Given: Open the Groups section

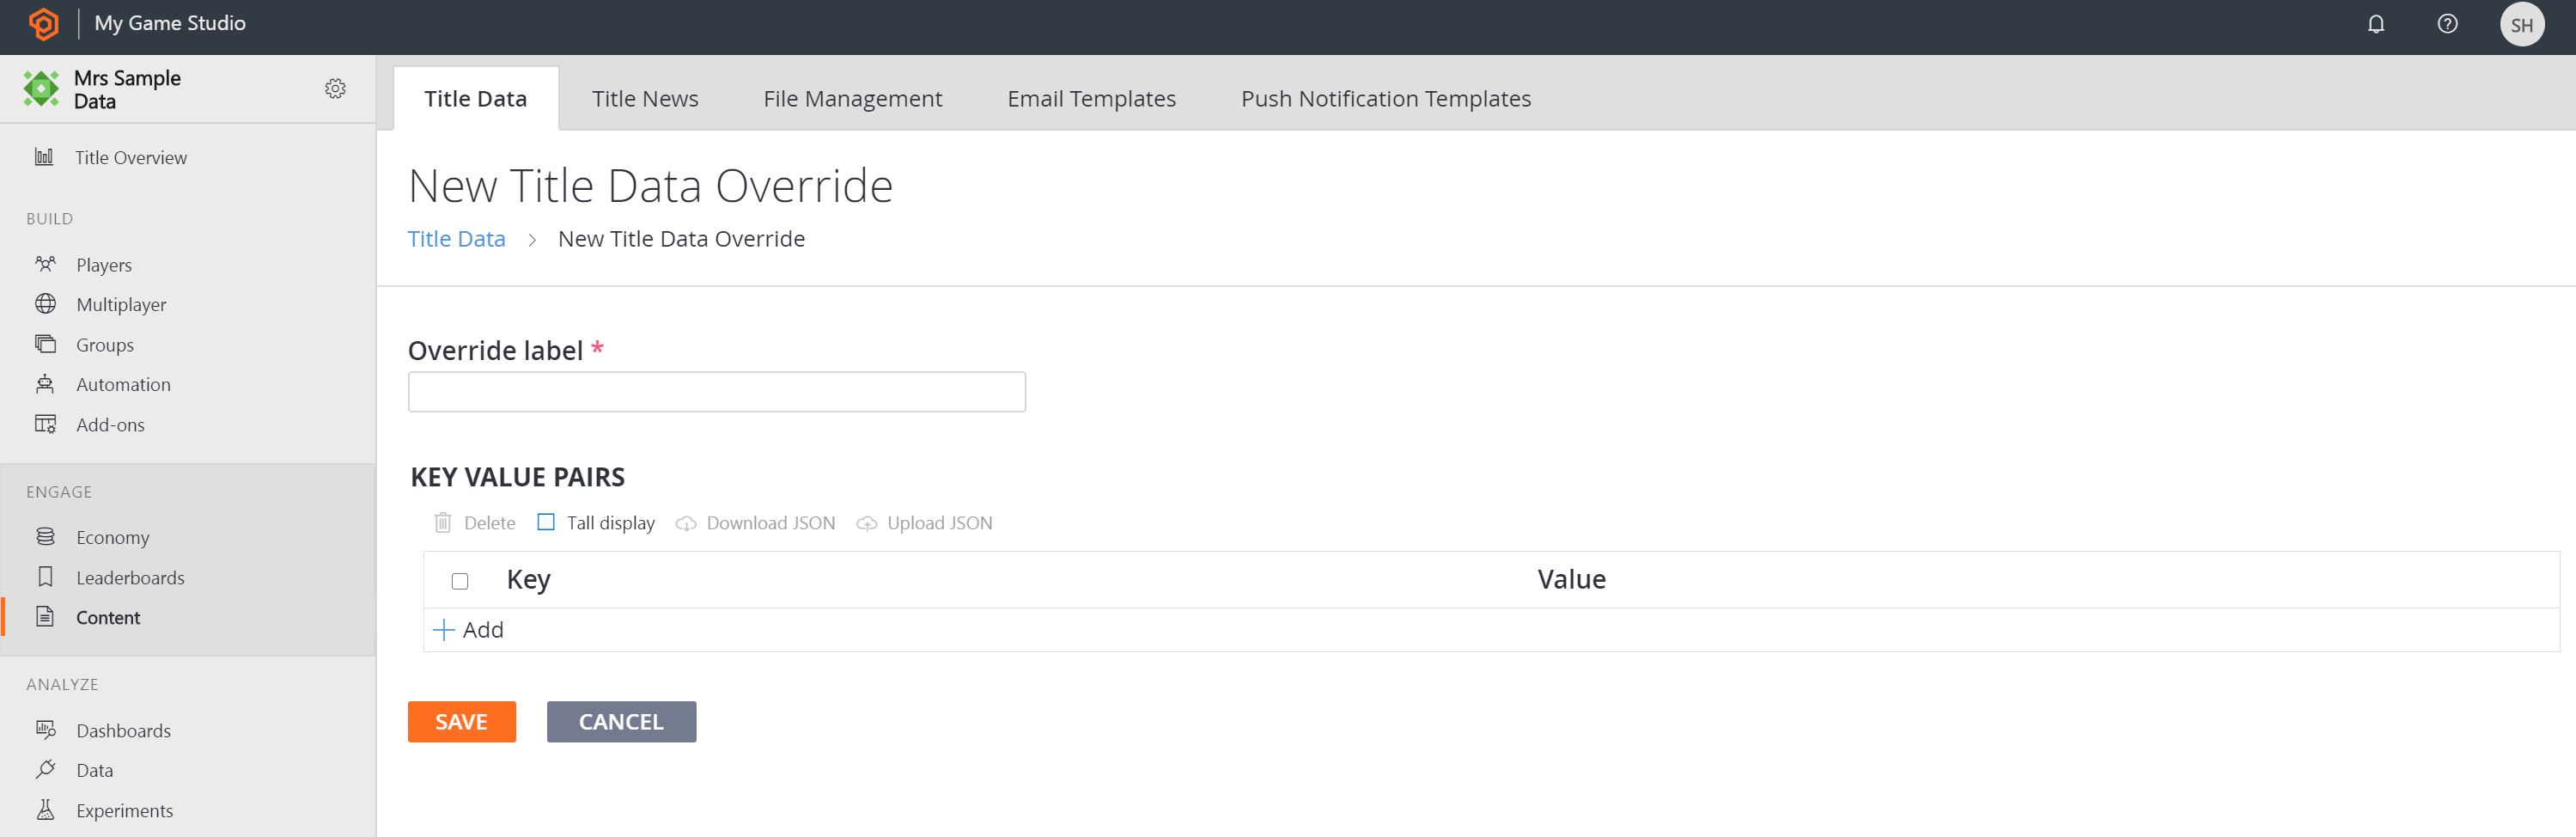Looking at the screenshot, I should 104,344.
